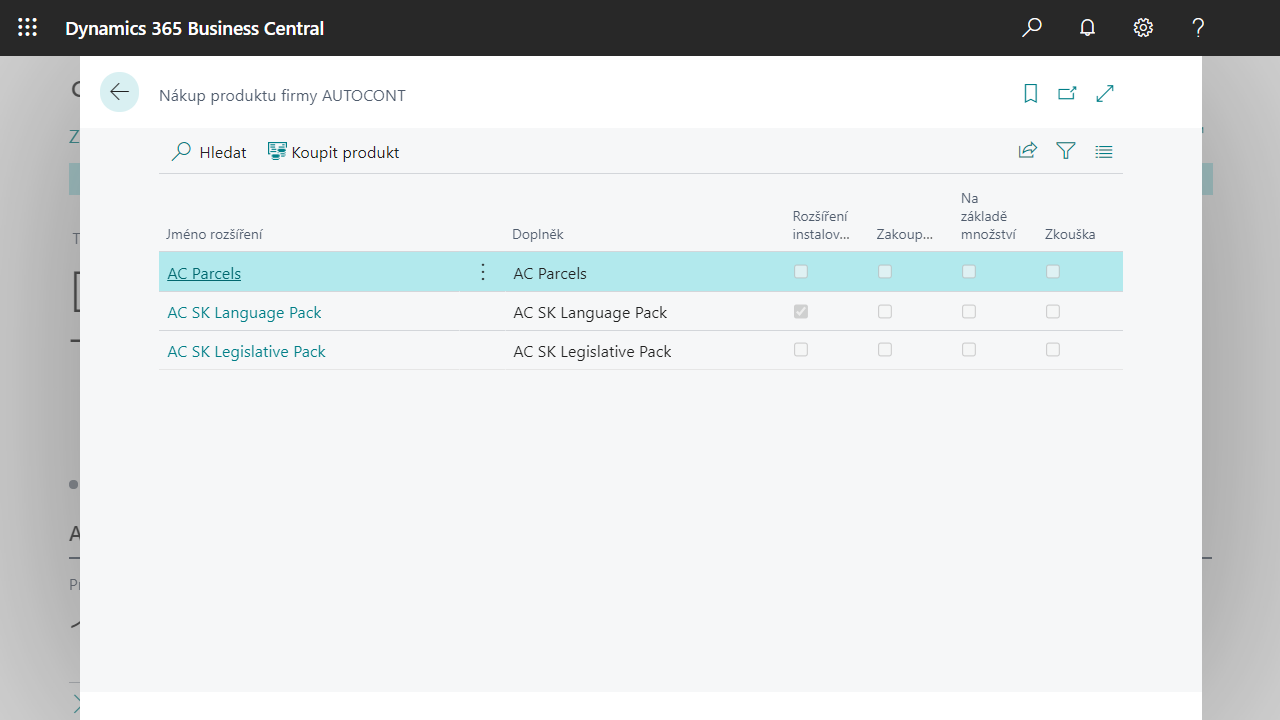Screen dimensions: 1280x720
Task: Open the filter pane icon
Action: [x=1065, y=150]
